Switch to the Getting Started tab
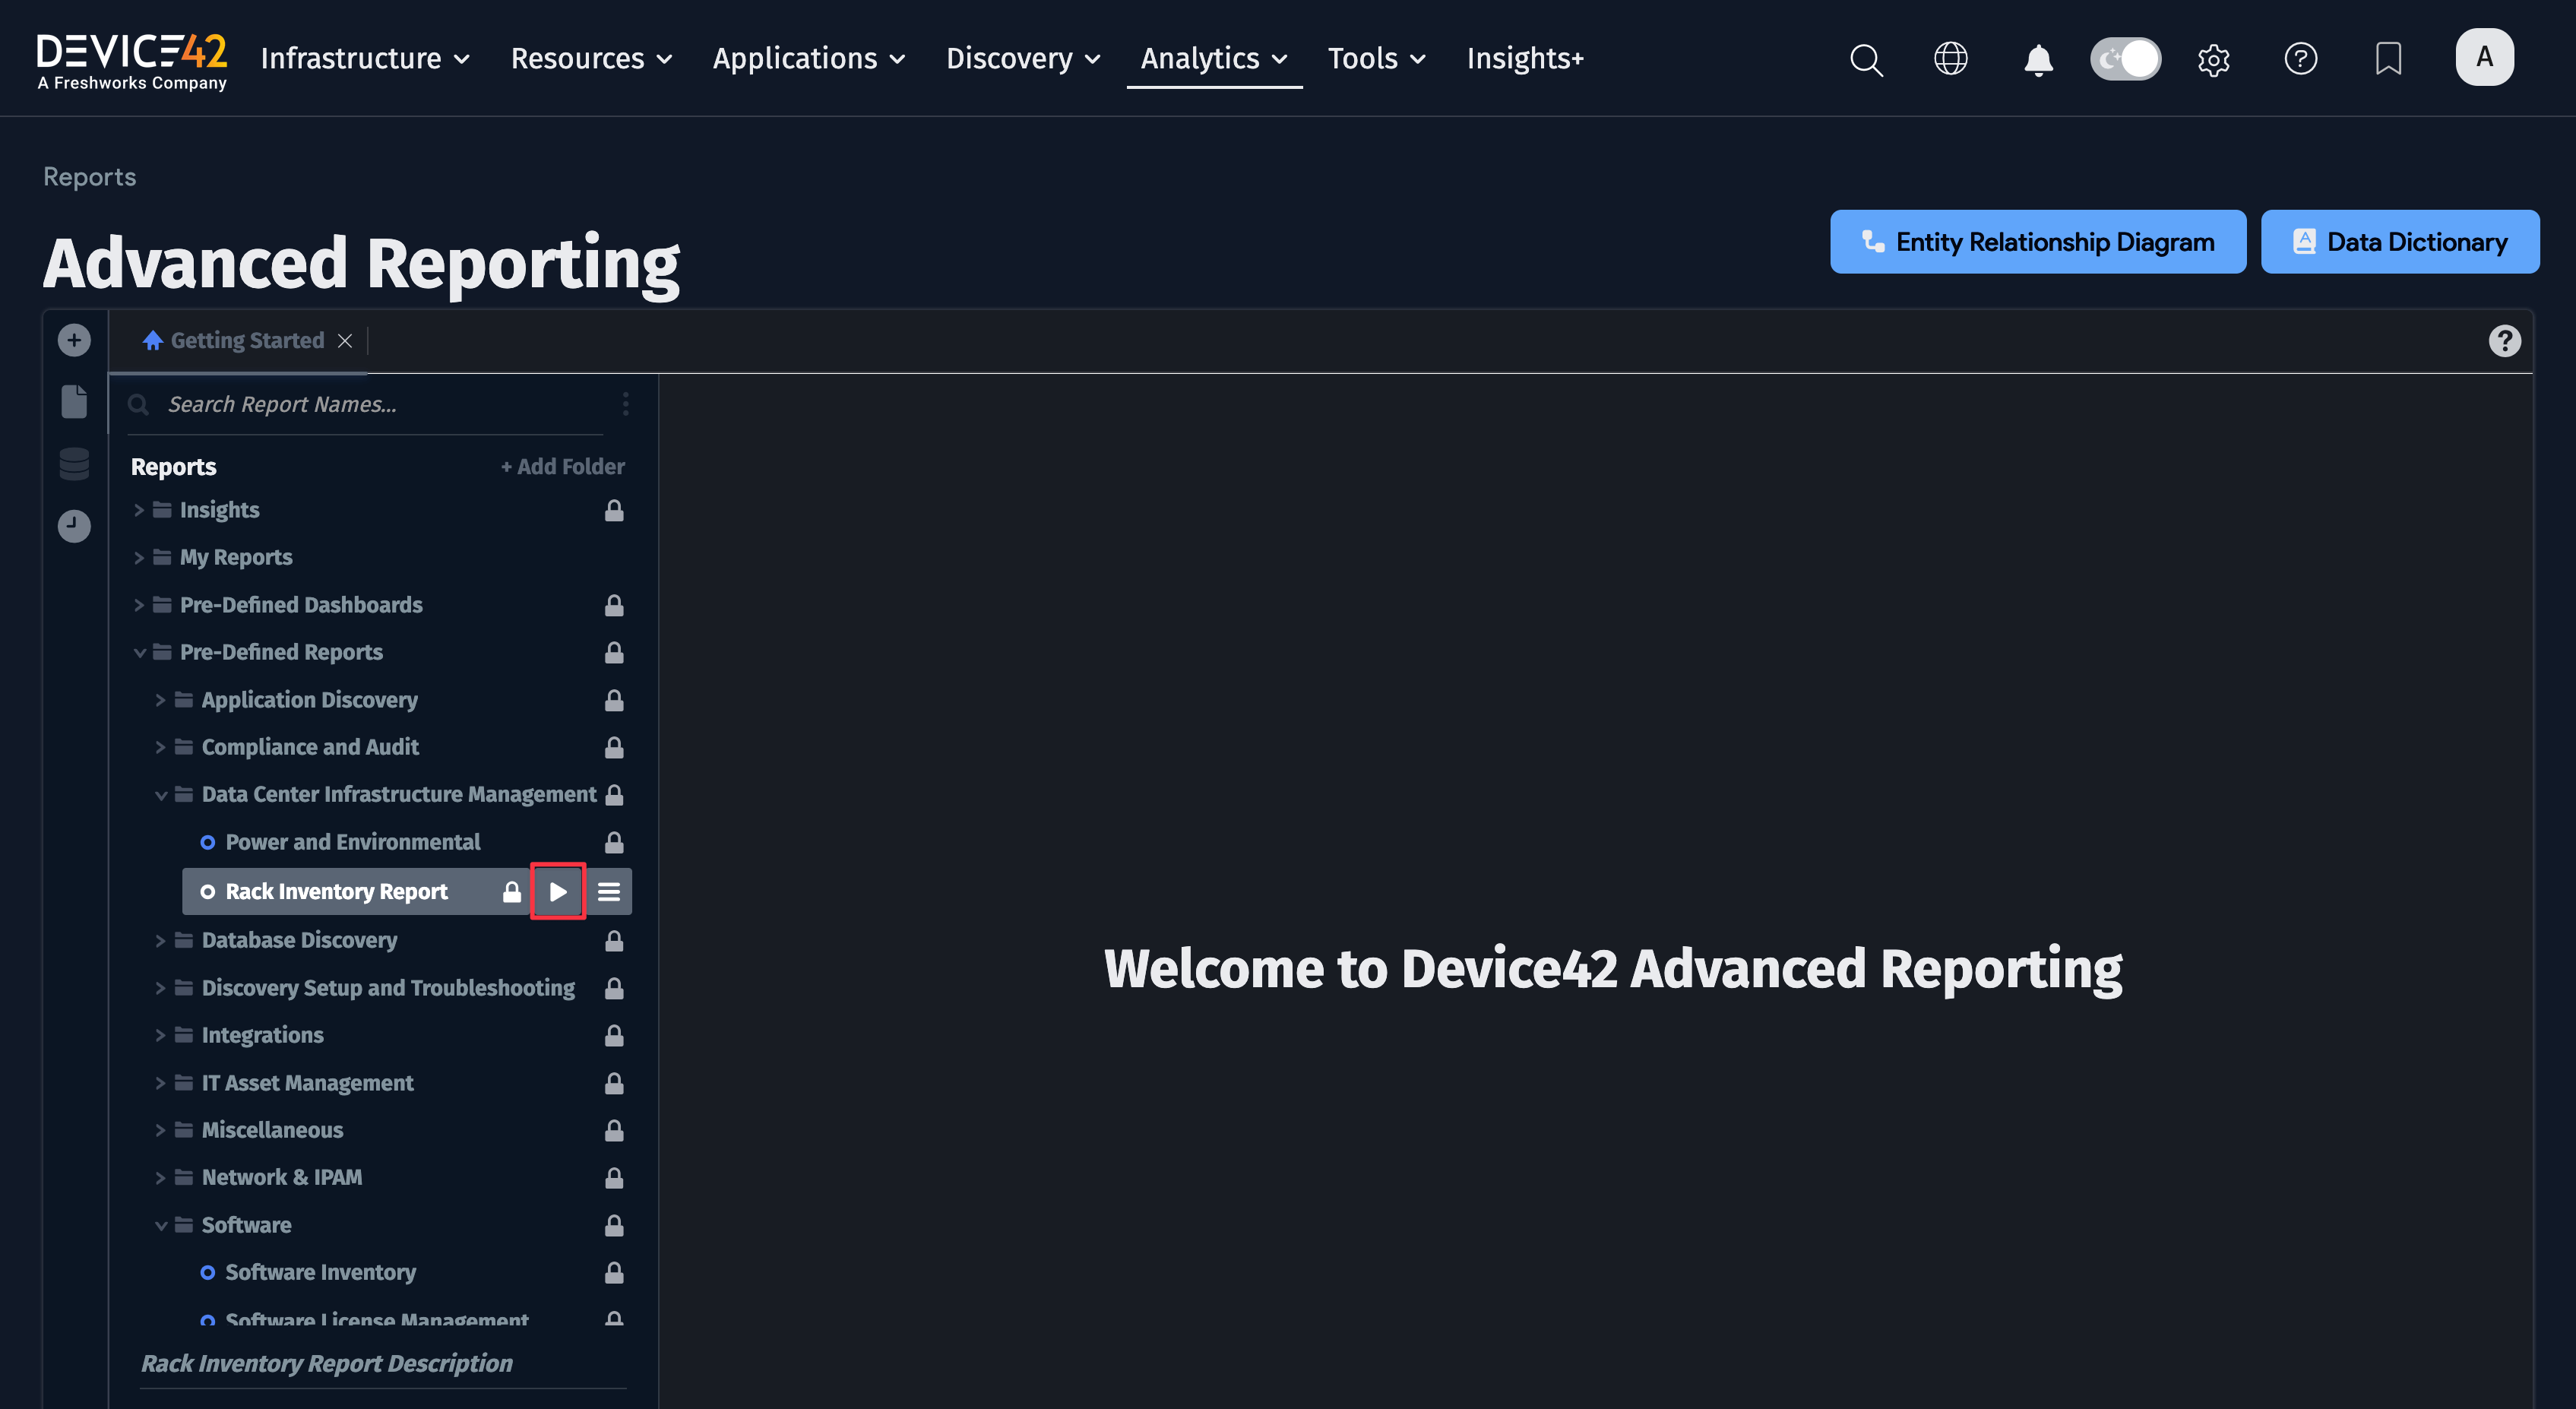The width and height of the screenshot is (2576, 1409). 247,340
